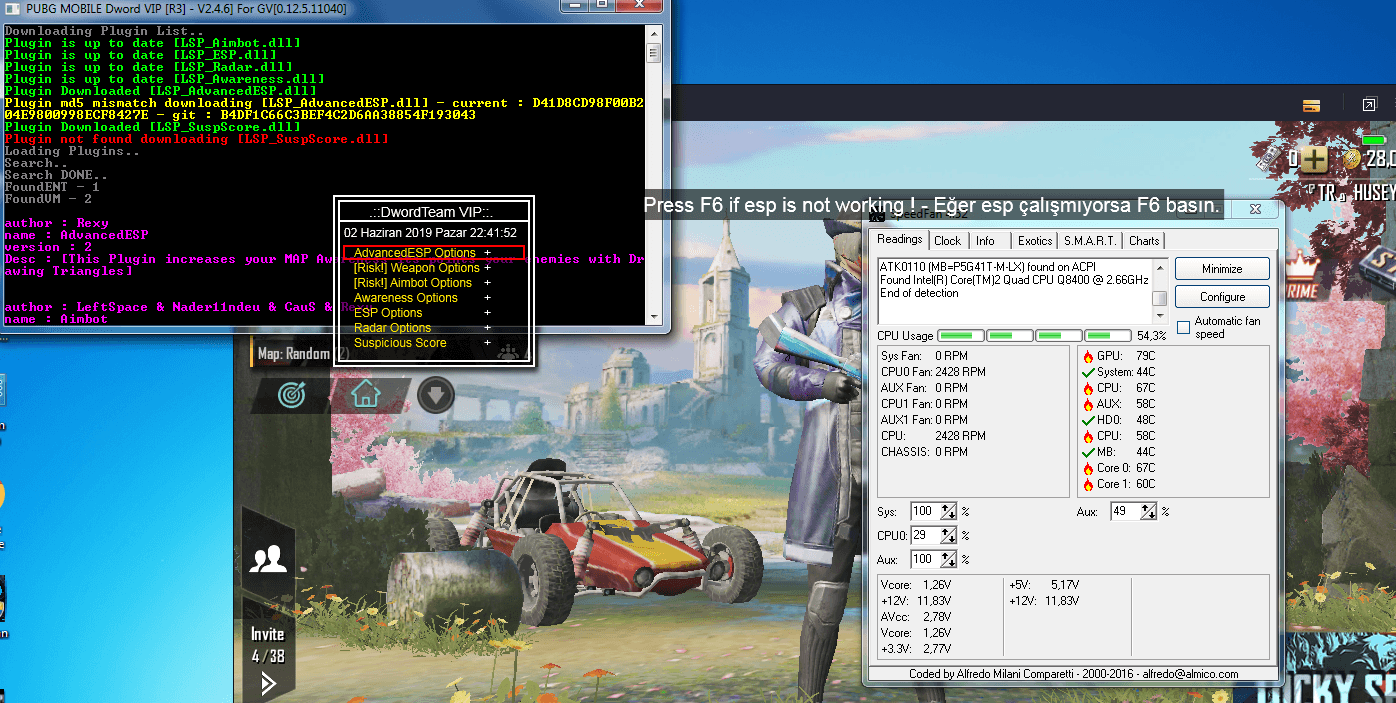This screenshot has width=1396, height=703.
Task: Click the Minimize button in SpeedFan
Action: 1222,269
